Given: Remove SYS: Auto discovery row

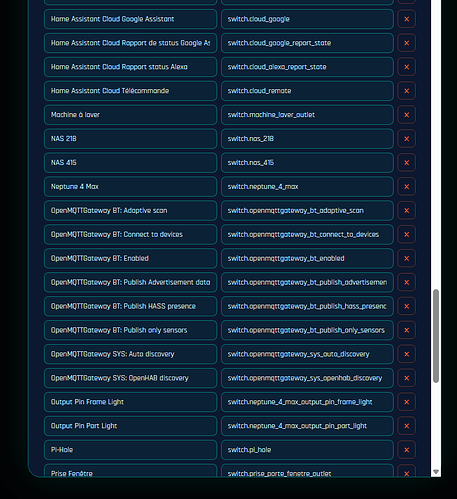Looking at the screenshot, I should [406, 354].
